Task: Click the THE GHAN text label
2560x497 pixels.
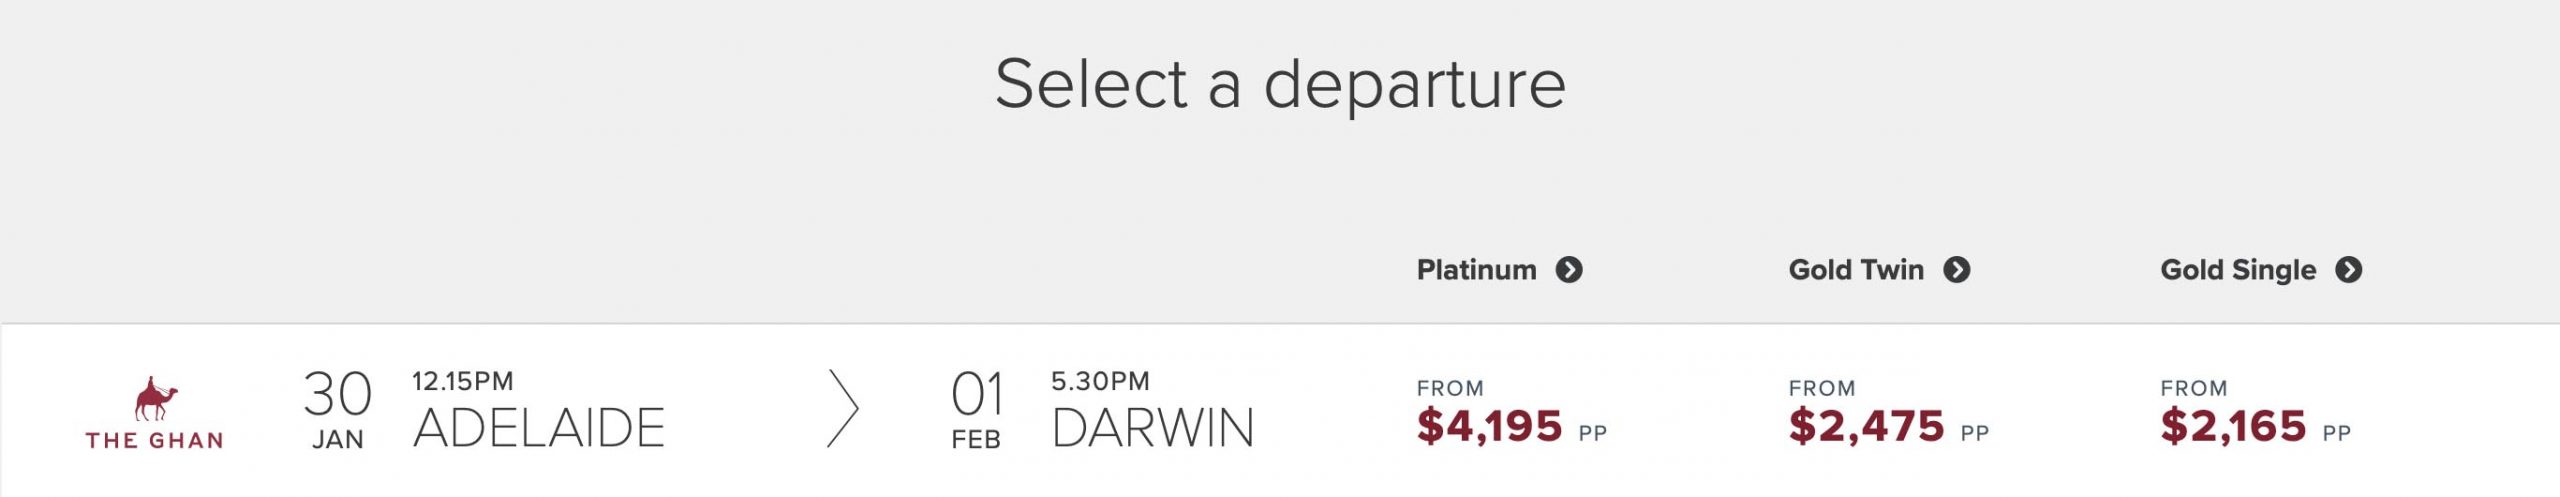Action: [155, 440]
